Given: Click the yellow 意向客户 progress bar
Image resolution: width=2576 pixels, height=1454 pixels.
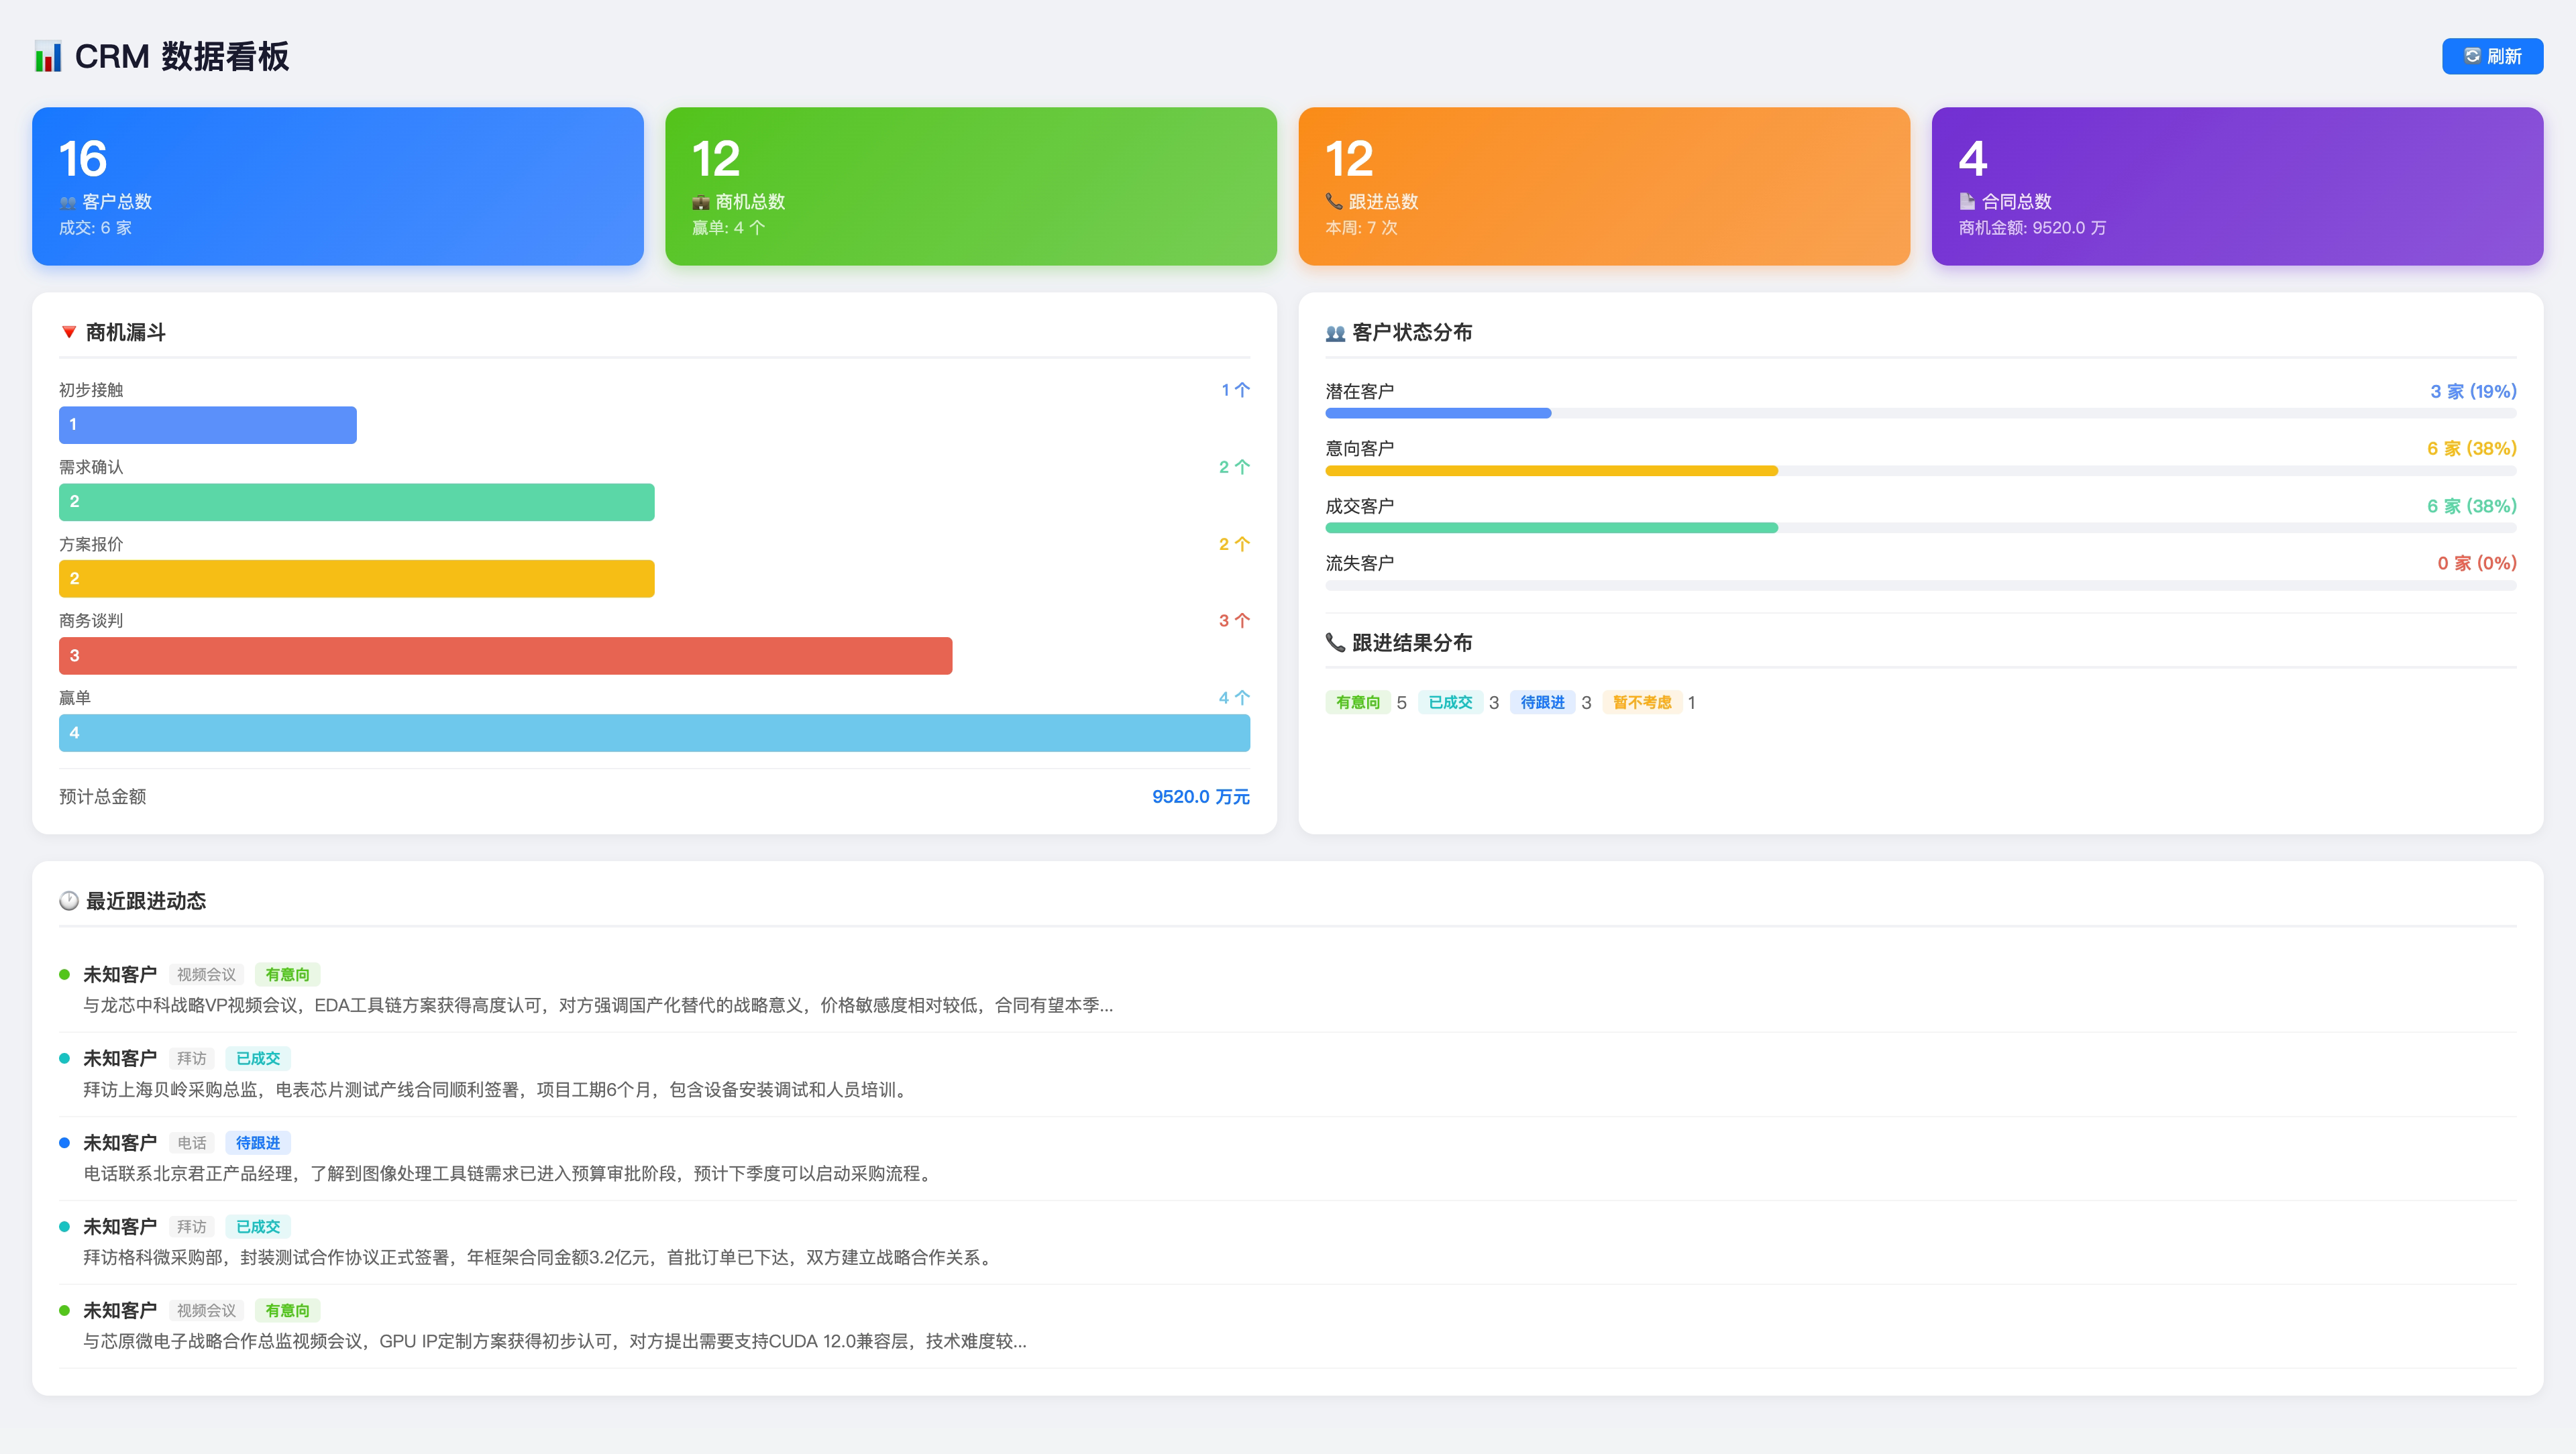Looking at the screenshot, I should (1551, 470).
